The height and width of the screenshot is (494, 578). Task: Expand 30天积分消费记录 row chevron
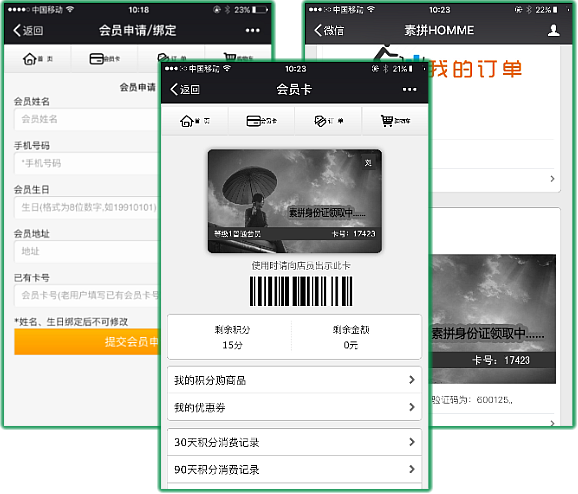pyautogui.click(x=412, y=442)
